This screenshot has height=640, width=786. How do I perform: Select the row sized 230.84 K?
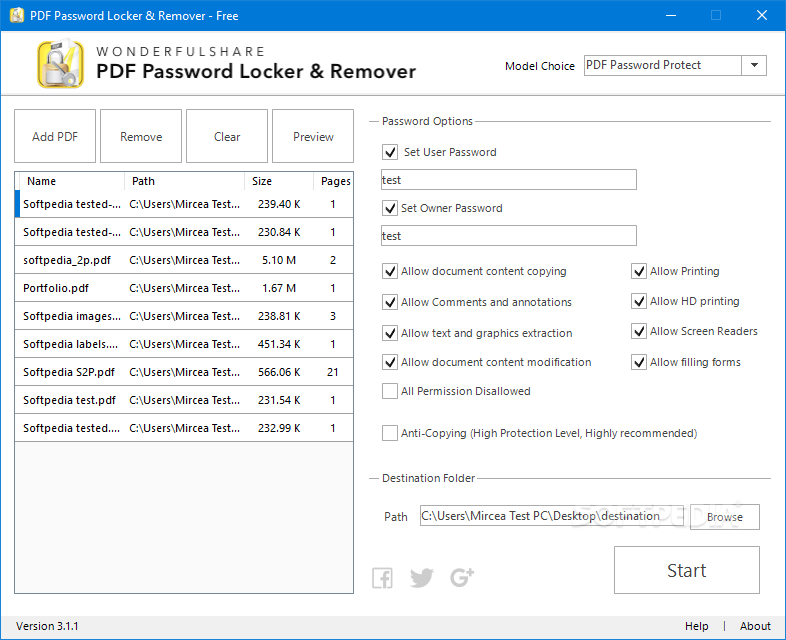point(184,232)
